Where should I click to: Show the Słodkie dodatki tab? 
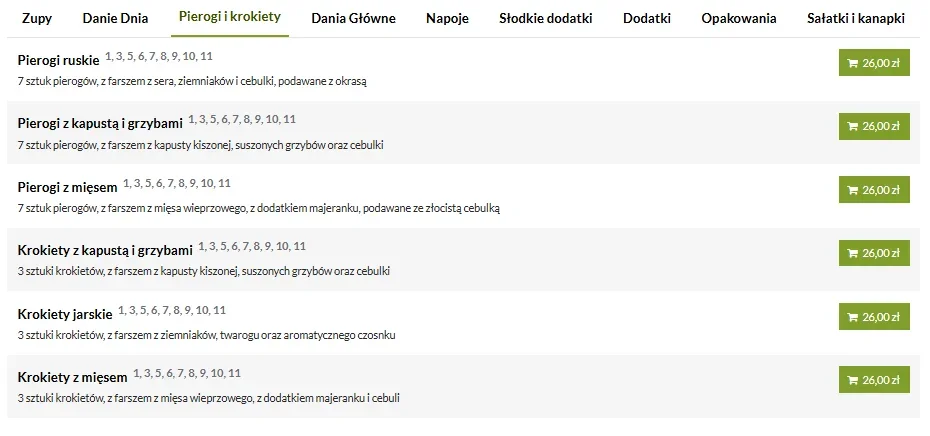[546, 18]
